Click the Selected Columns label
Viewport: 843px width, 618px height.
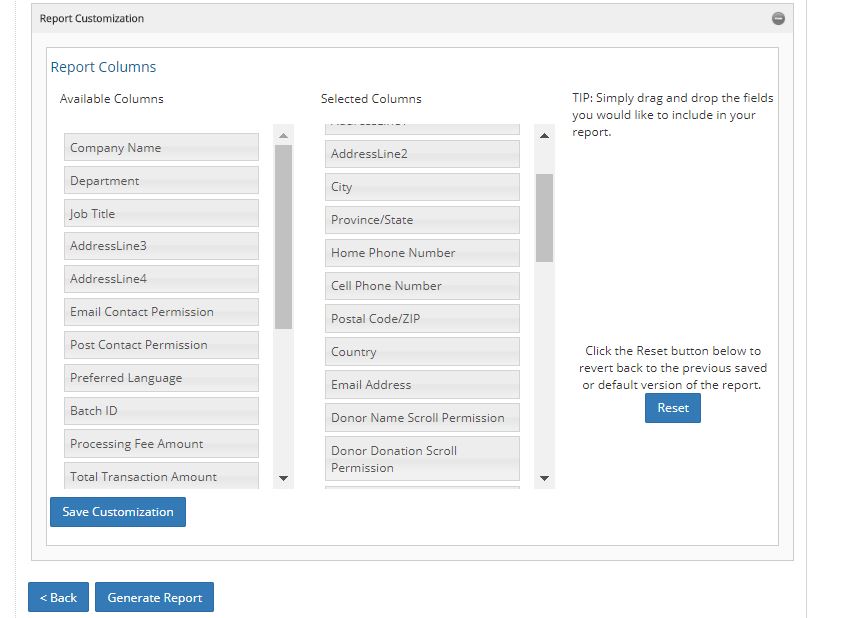[x=371, y=99]
